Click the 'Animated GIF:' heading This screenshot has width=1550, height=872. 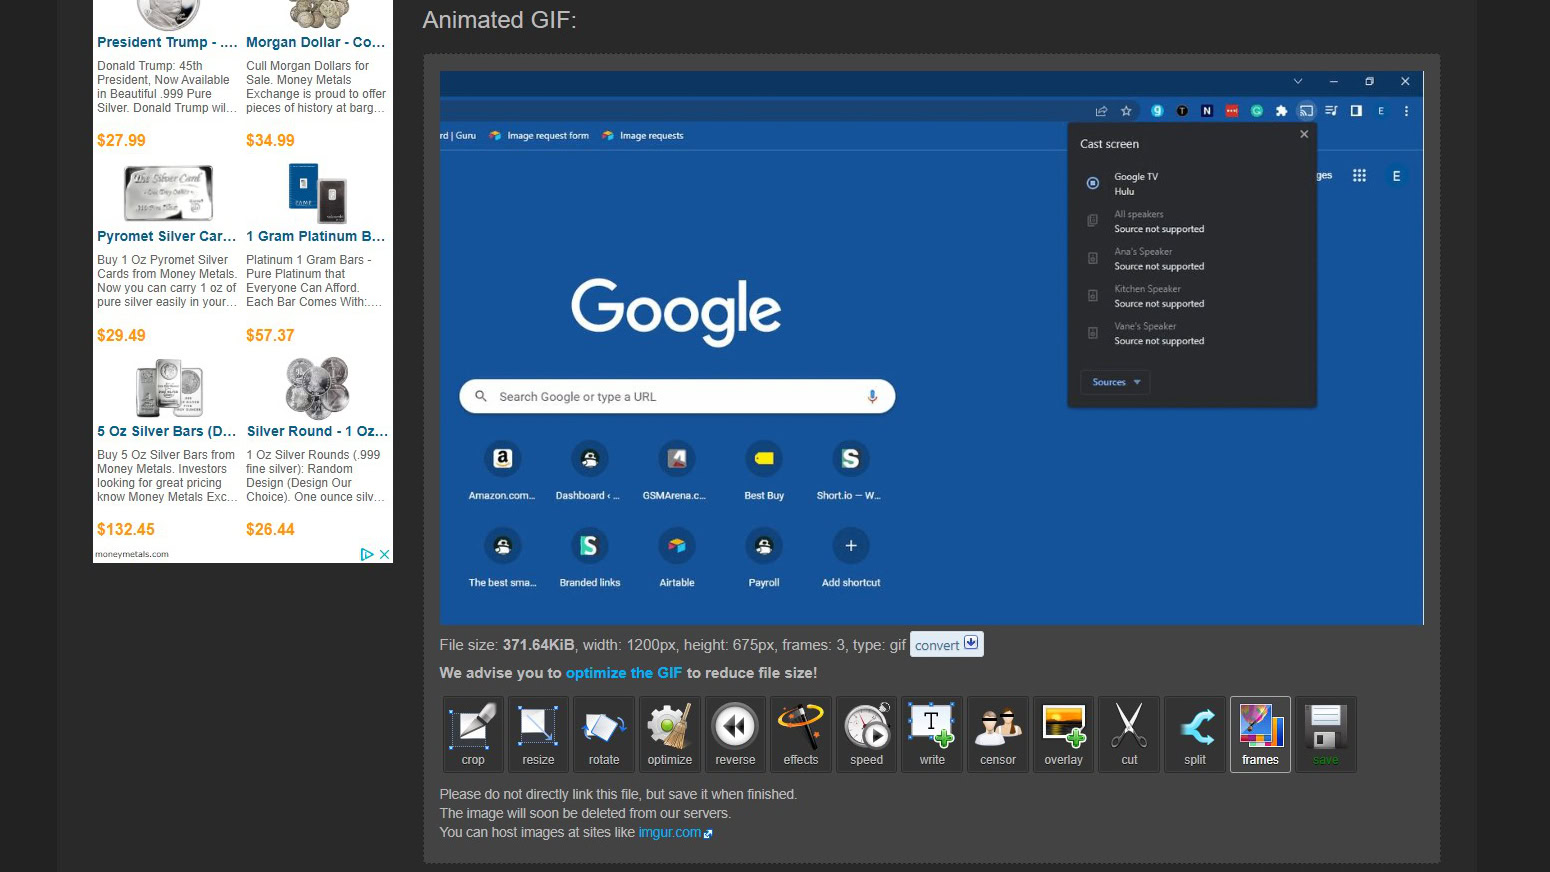[499, 20]
